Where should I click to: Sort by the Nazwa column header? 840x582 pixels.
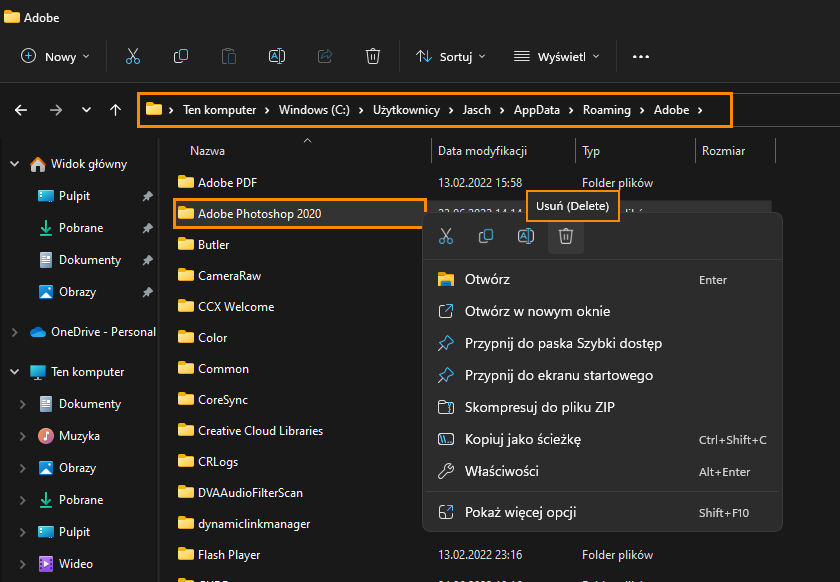tap(207, 151)
